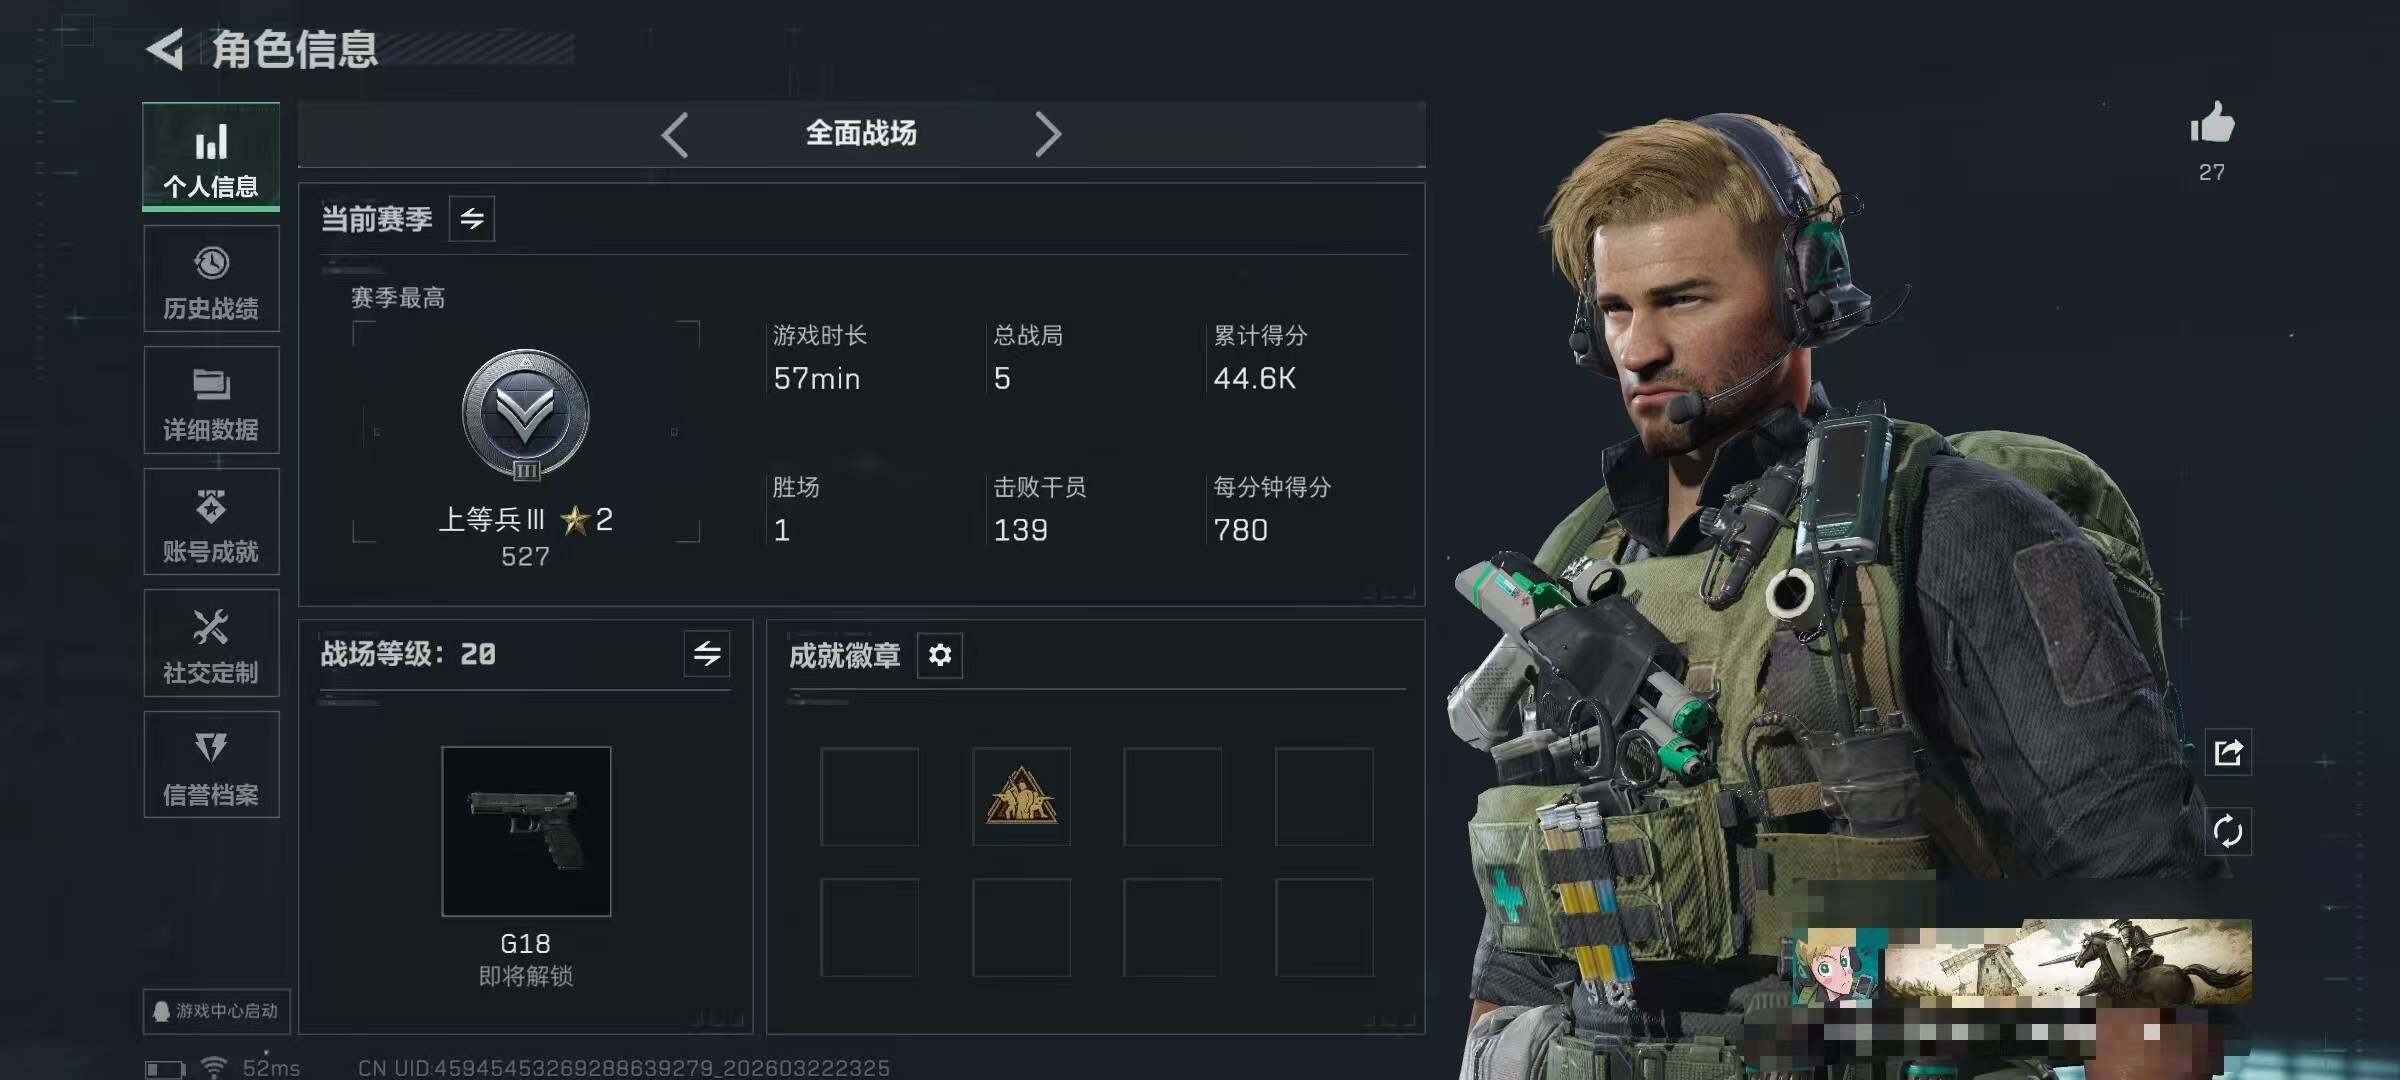
Task: Open the 个人信息 sidebar tab
Action: [211, 156]
